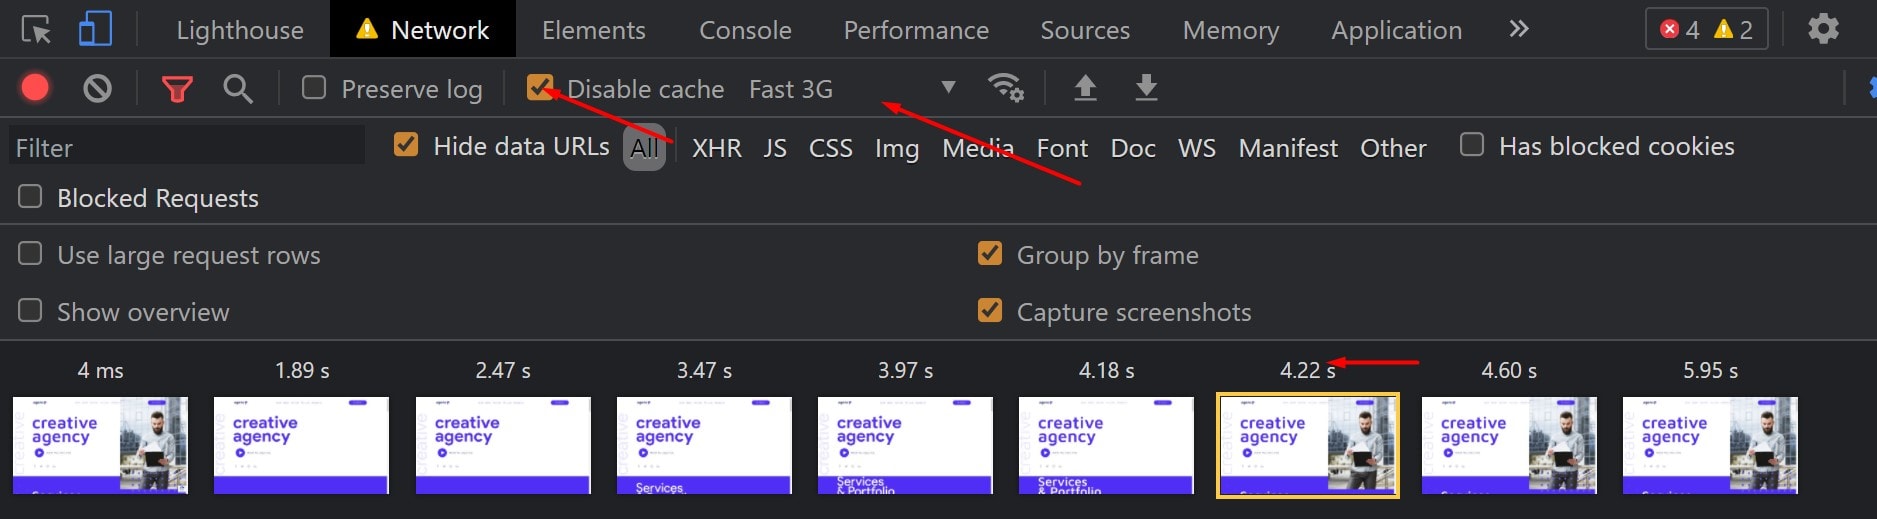Enable the Preserve log checkbox
Screen dimensions: 1877x519
[314, 88]
